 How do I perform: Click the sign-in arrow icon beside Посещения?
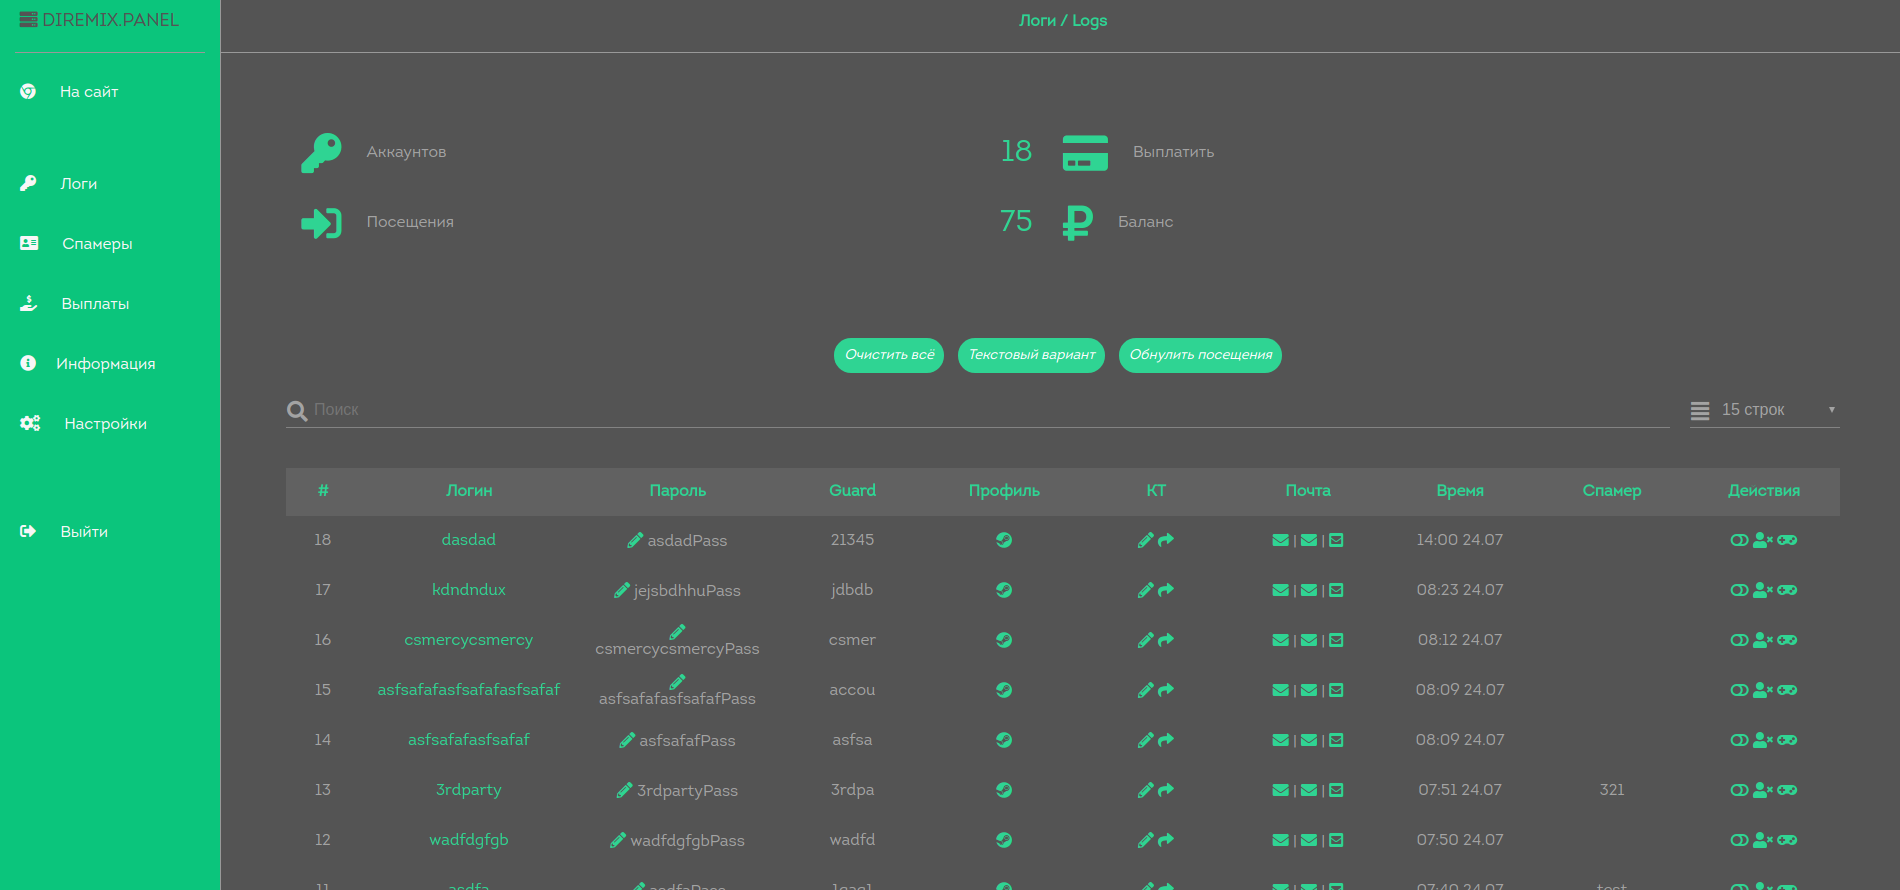(x=321, y=223)
